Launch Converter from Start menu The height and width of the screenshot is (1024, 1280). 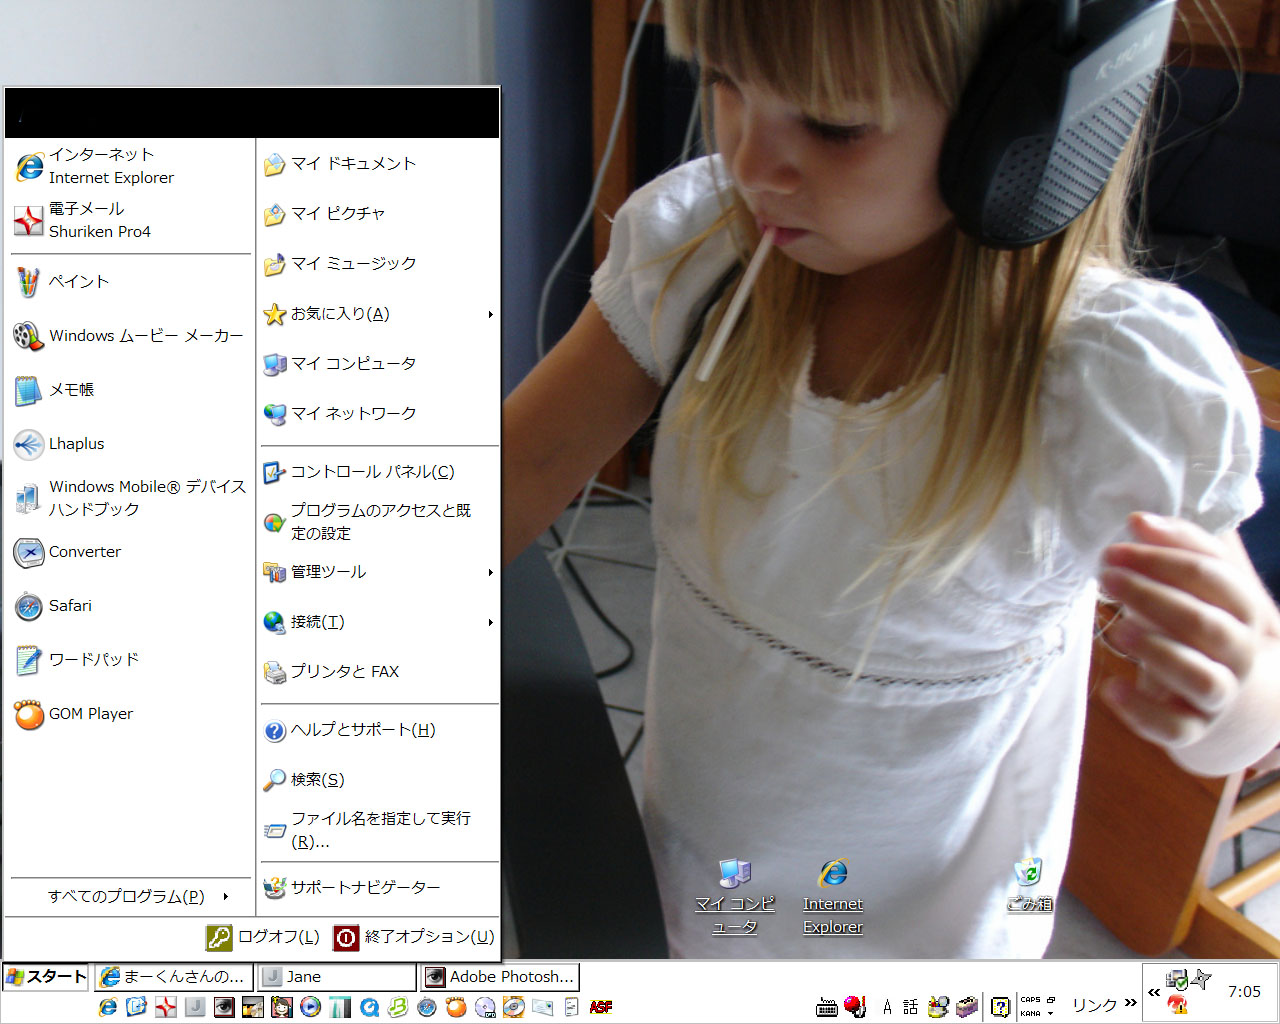pos(130,552)
